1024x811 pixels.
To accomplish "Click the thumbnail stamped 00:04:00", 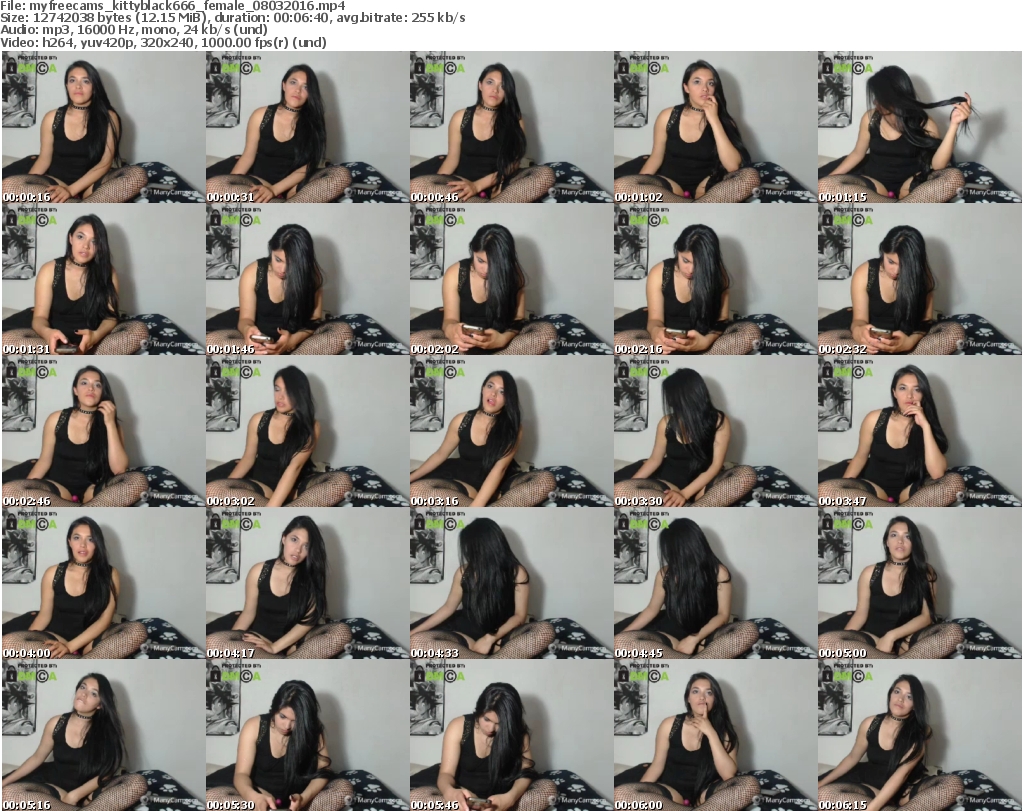I will point(103,583).
